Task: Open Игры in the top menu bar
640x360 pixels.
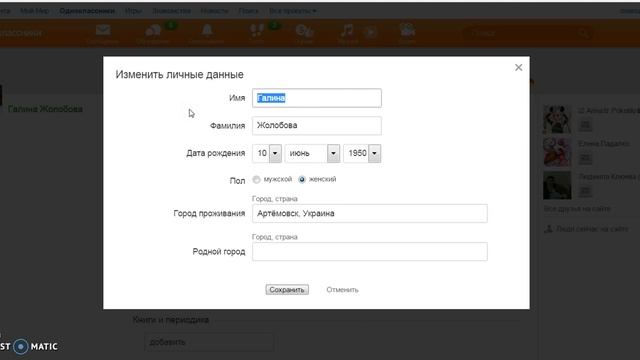Action: pyautogui.click(x=133, y=11)
